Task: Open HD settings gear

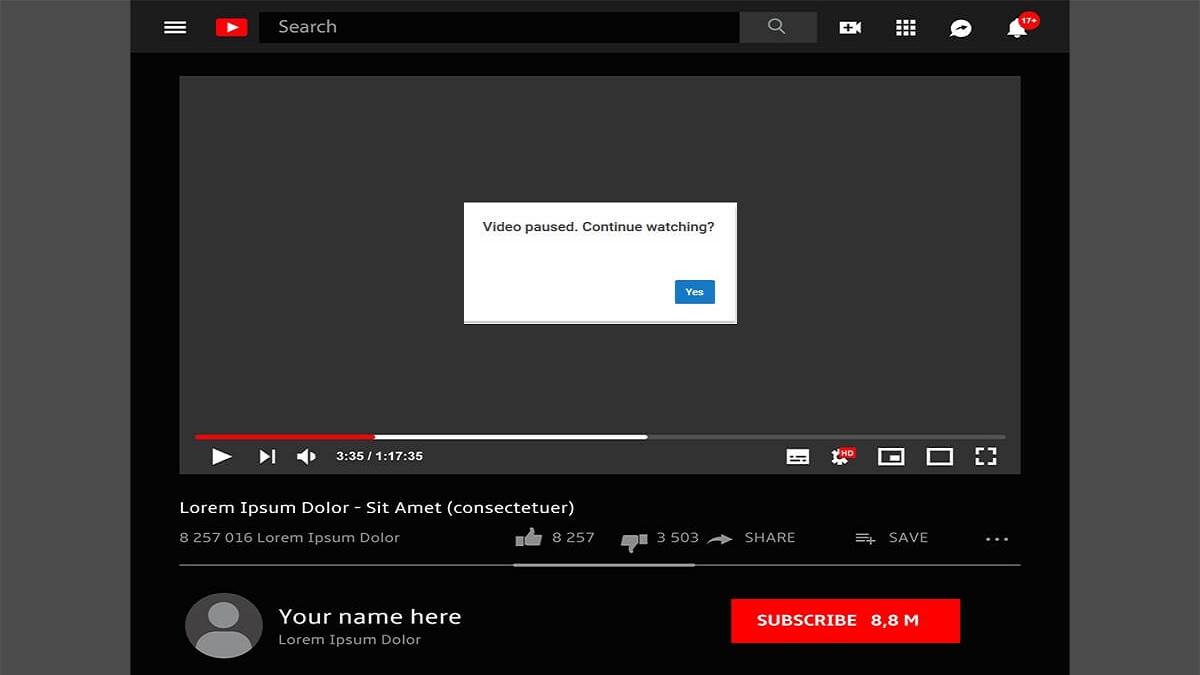Action: click(x=842, y=456)
